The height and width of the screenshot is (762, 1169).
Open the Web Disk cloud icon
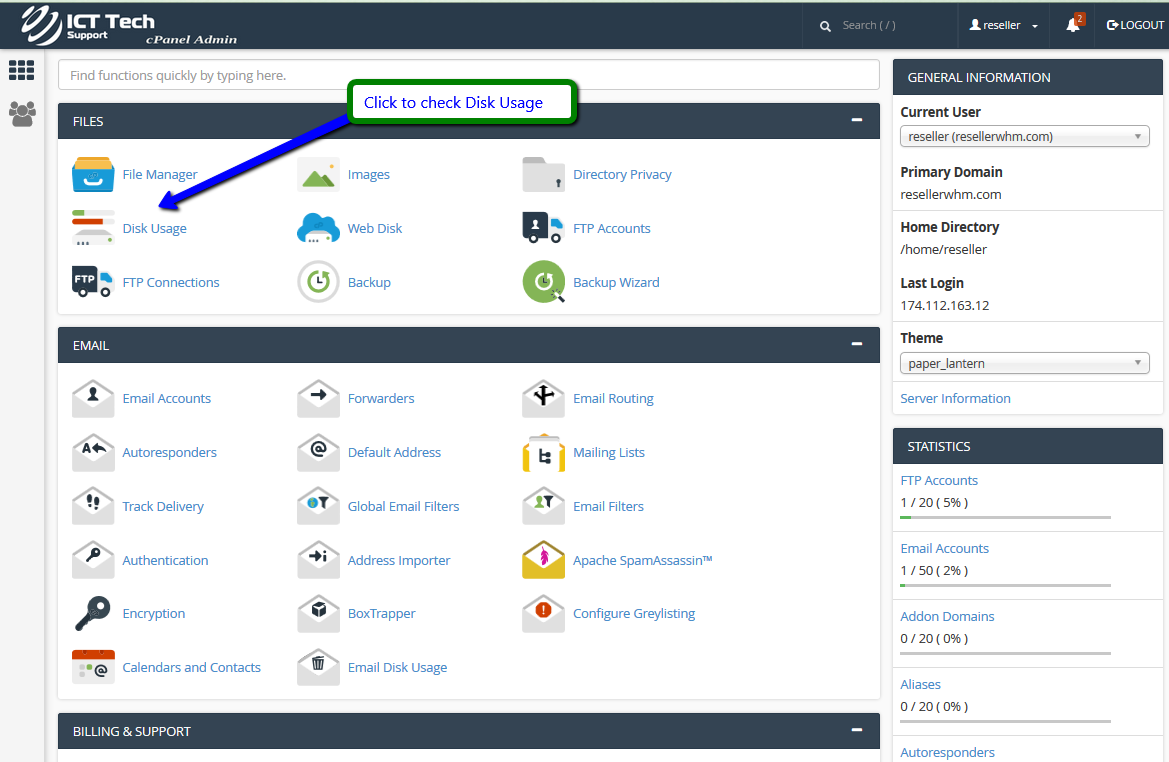pyautogui.click(x=318, y=228)
